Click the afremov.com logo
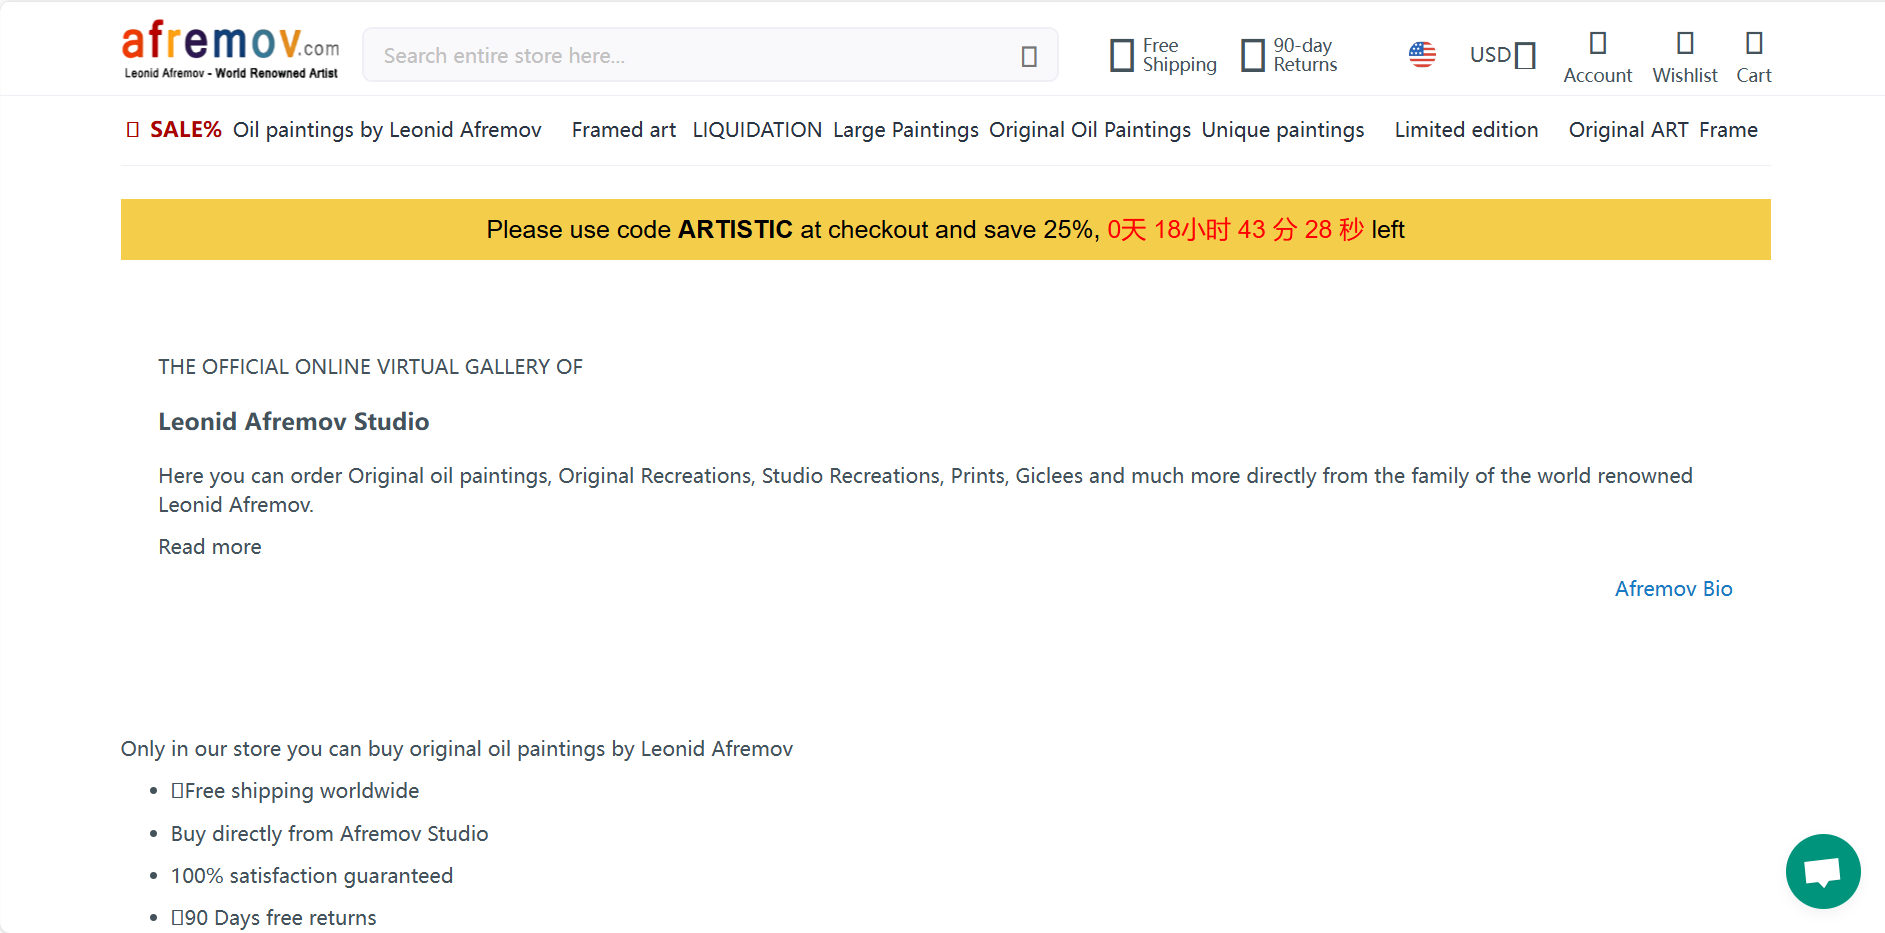 click(230, 50)
